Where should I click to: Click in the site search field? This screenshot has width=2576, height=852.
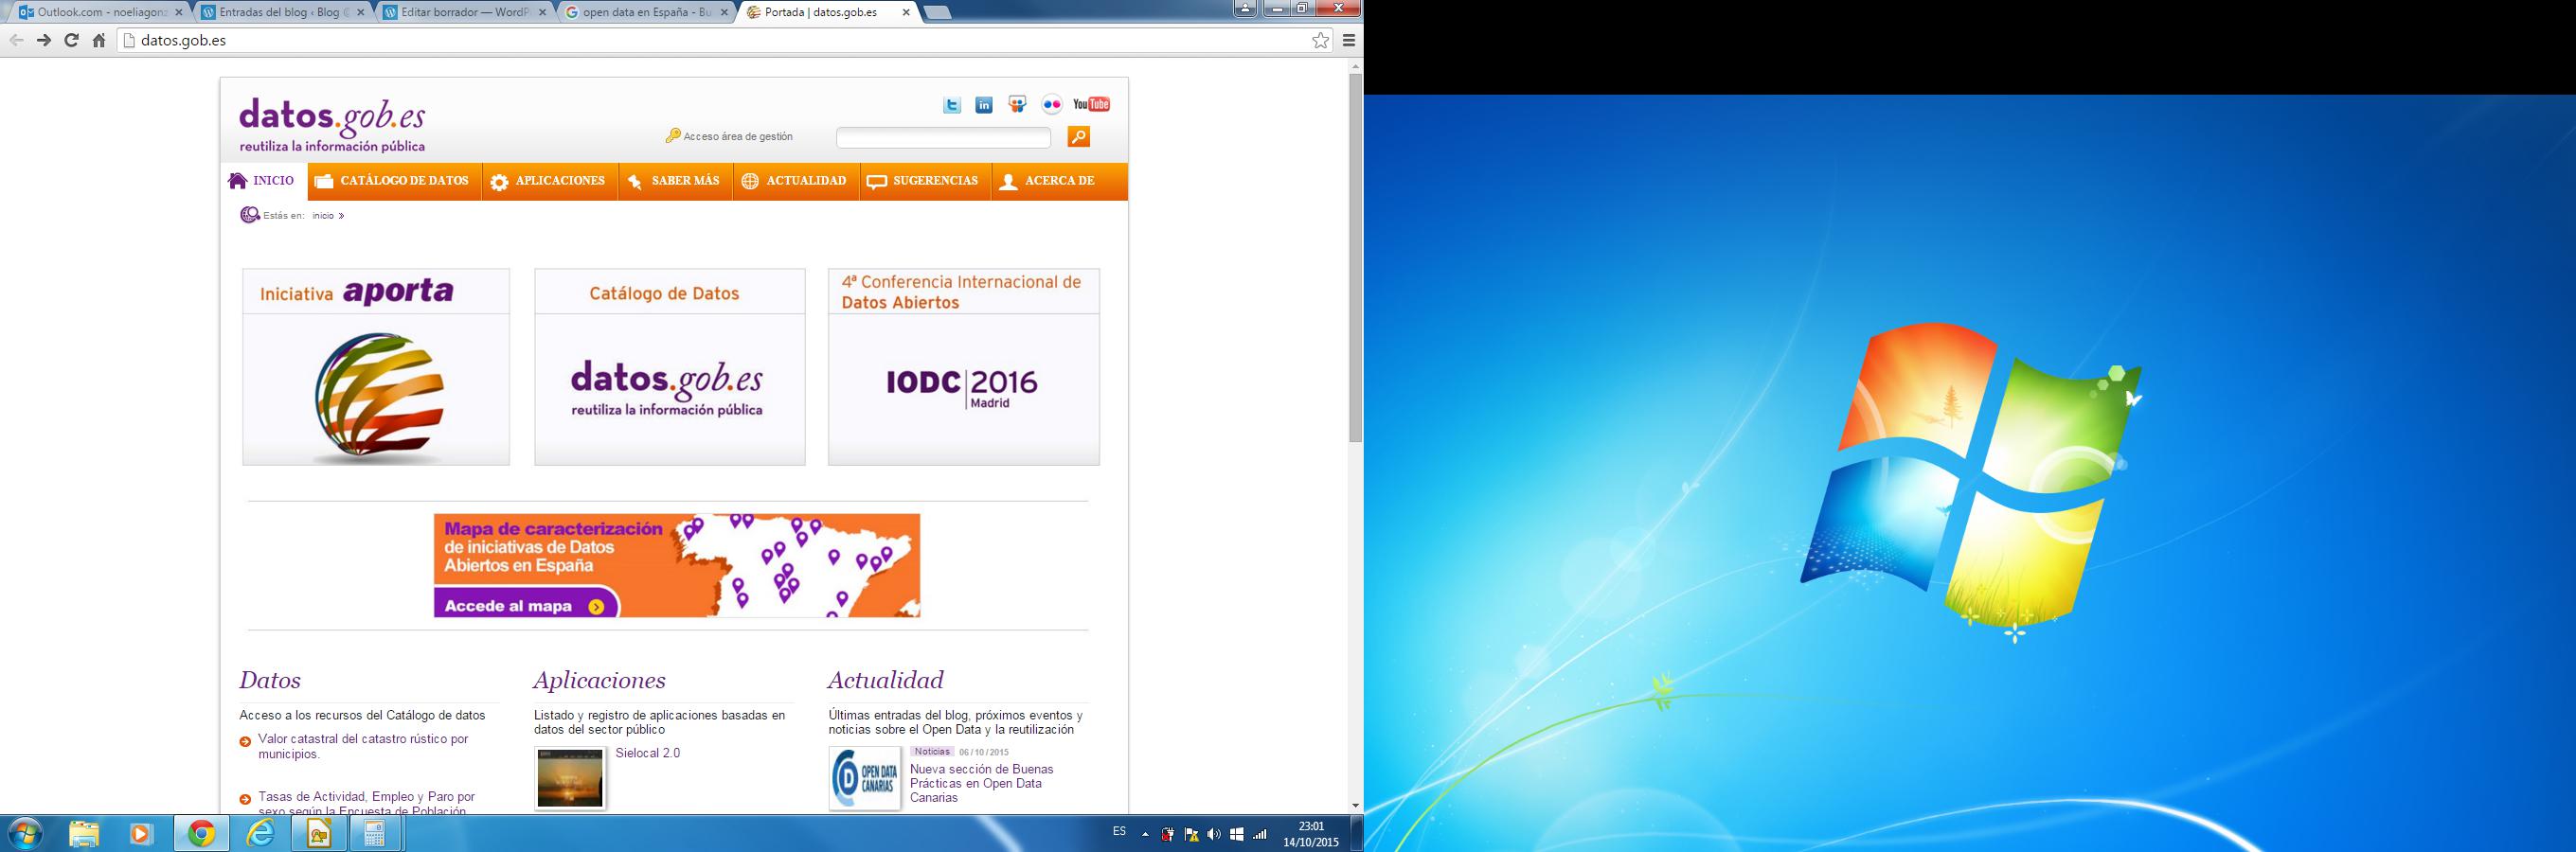[x=942, y=138]
